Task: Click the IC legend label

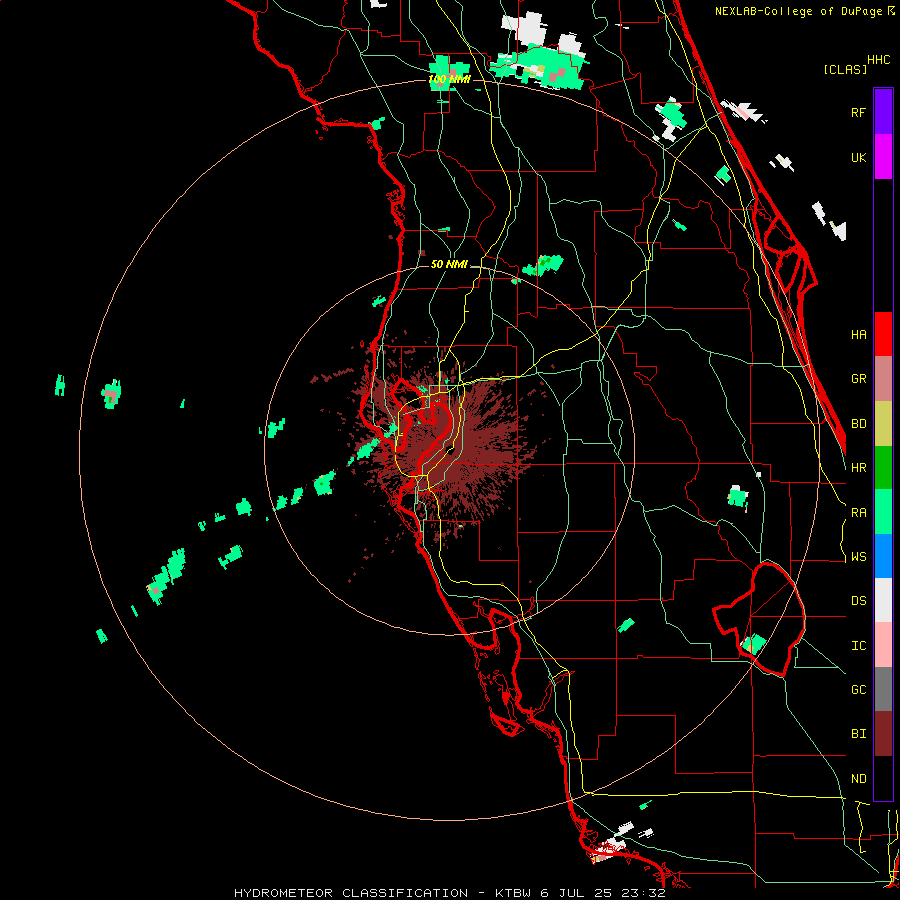Action: tap(858, 646)
